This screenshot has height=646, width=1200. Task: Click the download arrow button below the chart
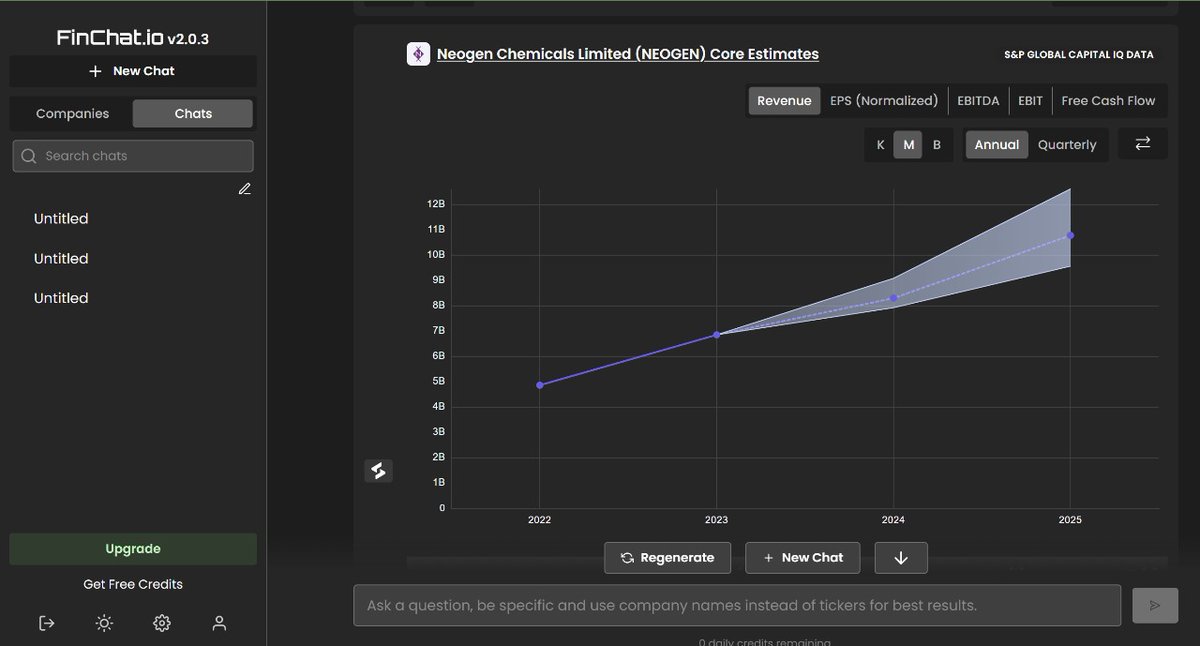(x=901, y=557)
